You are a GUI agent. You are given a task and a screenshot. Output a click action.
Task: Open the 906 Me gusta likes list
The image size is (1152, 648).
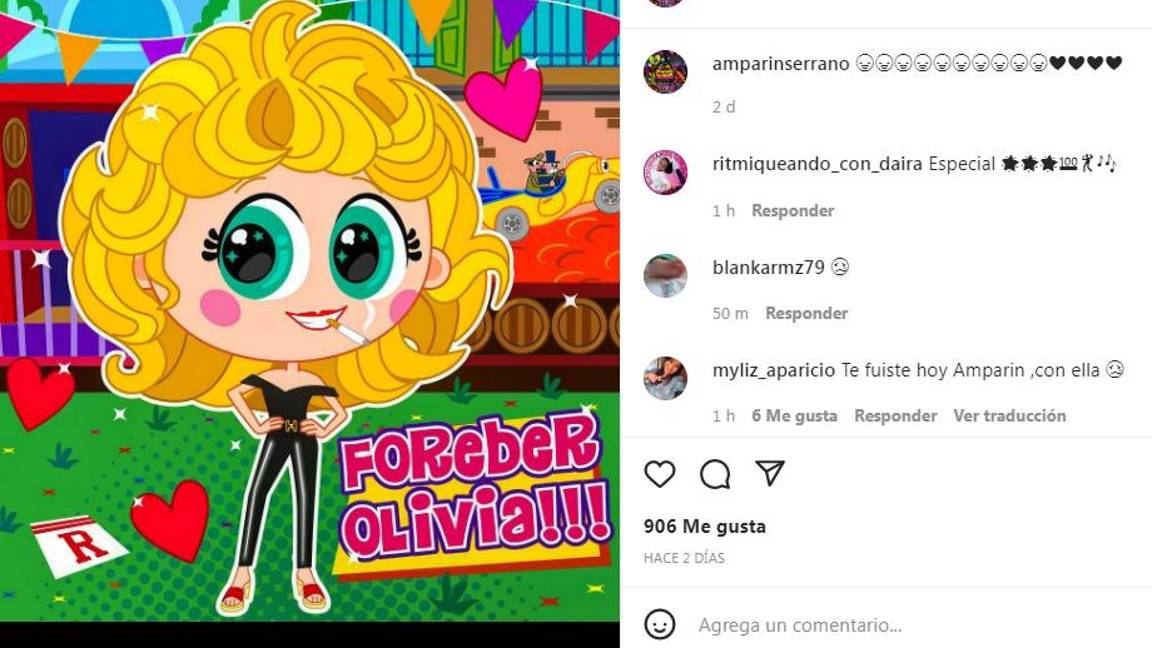click(x=705, y=526)
